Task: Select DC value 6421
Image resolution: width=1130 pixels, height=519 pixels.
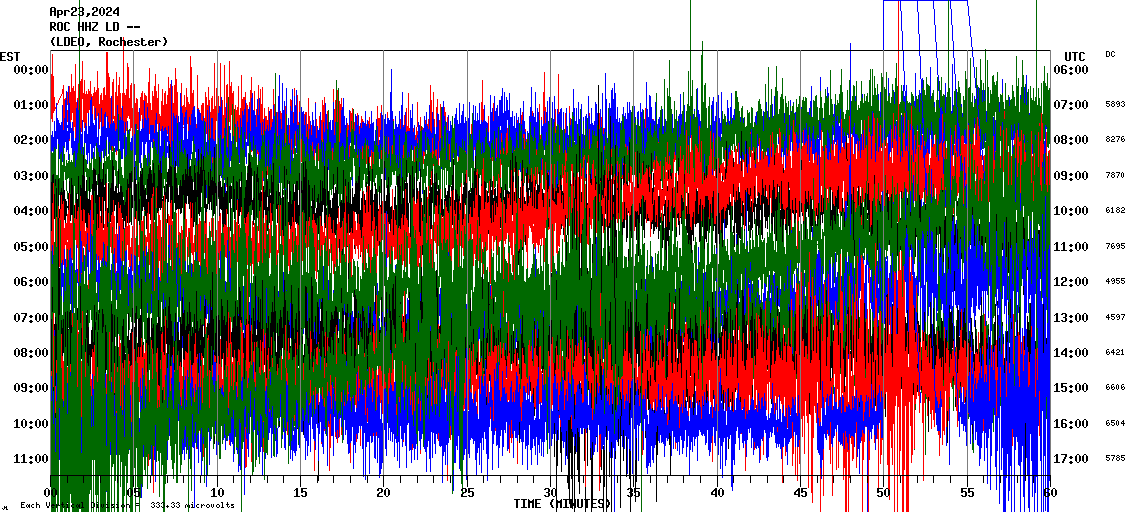Action: [1115, 352]
